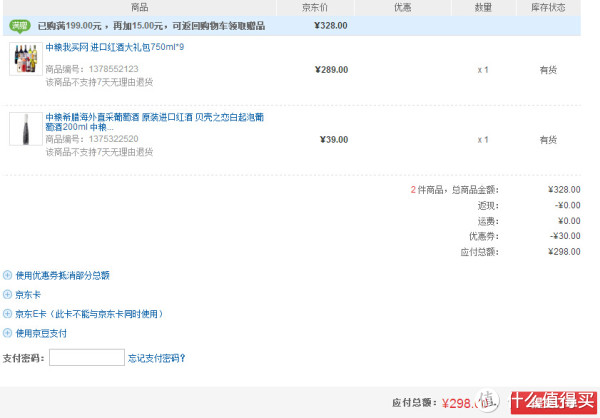Select the -¥30.00 coupon discount value
Viewport: 600px width, 418px height.
click(x=565, y=236)
